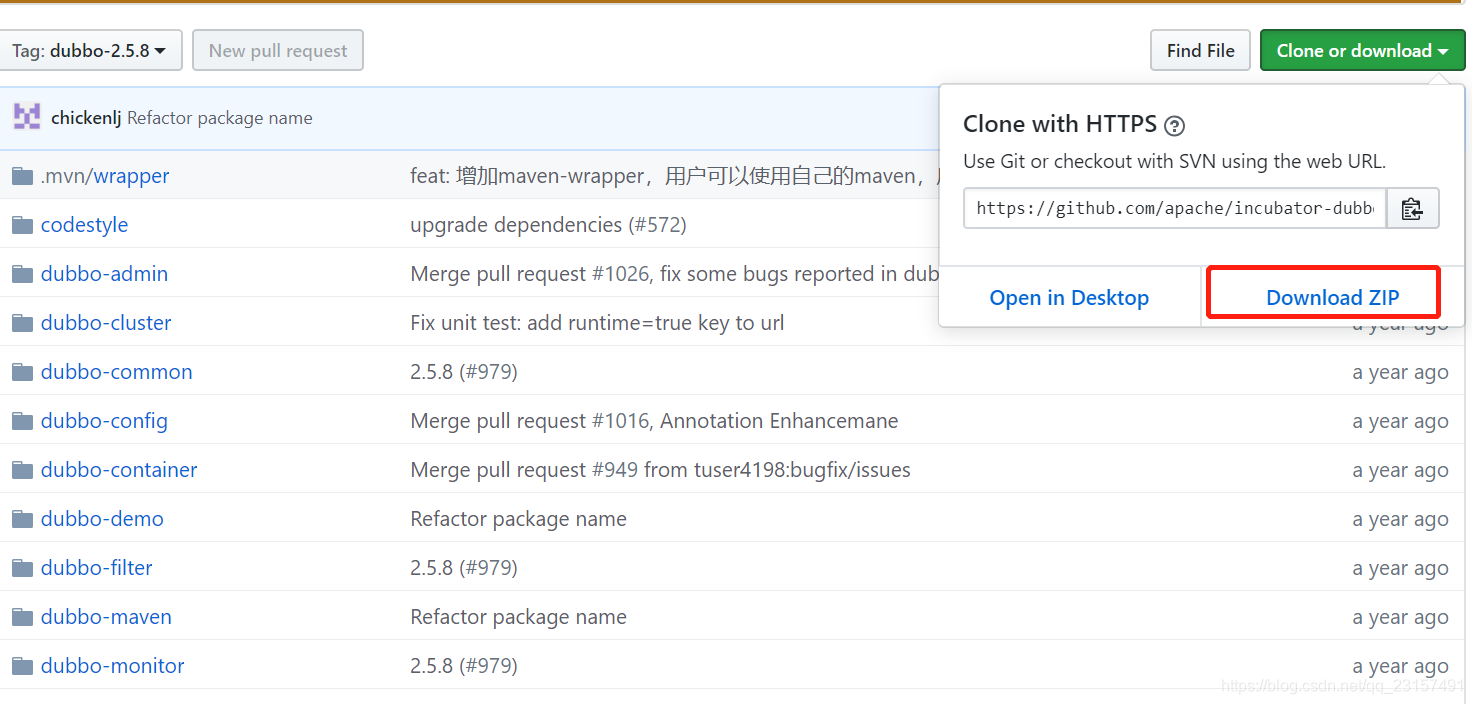1472x704 pixels.
Task: Open the Refactor package name commit
Action: pyautogui.click(x=219, y=117)
